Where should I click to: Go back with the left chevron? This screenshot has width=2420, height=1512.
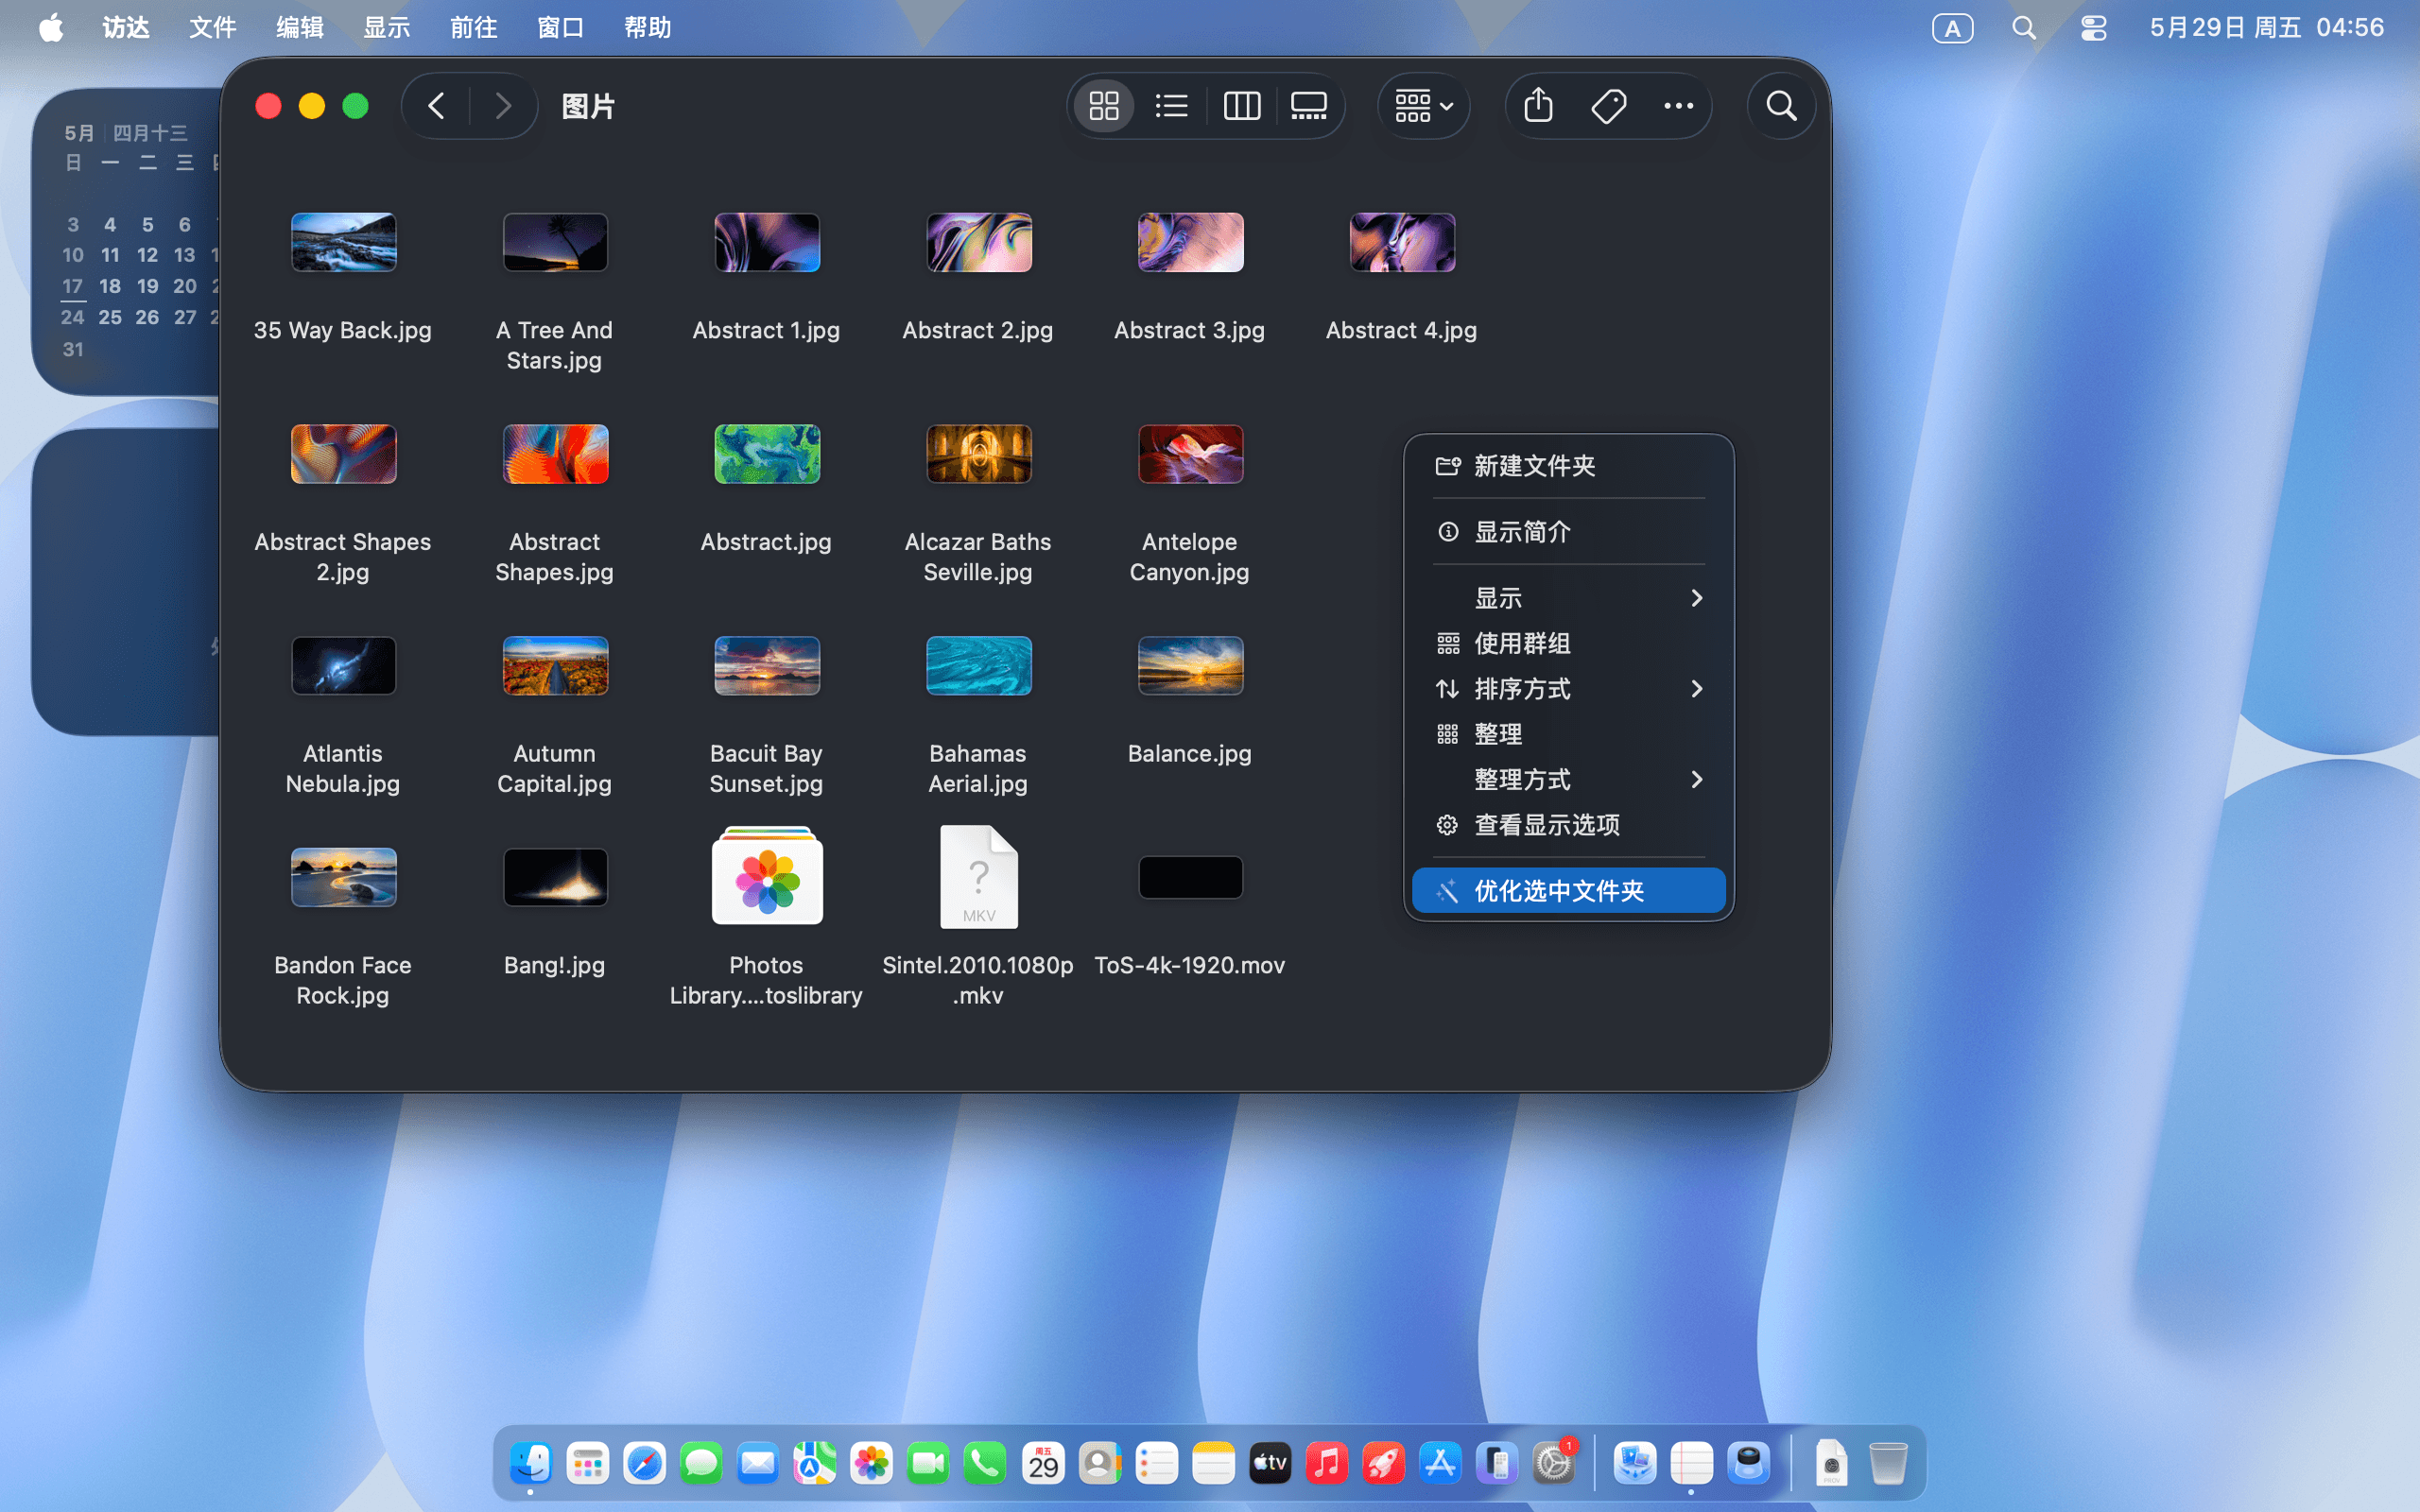point(437,106)
